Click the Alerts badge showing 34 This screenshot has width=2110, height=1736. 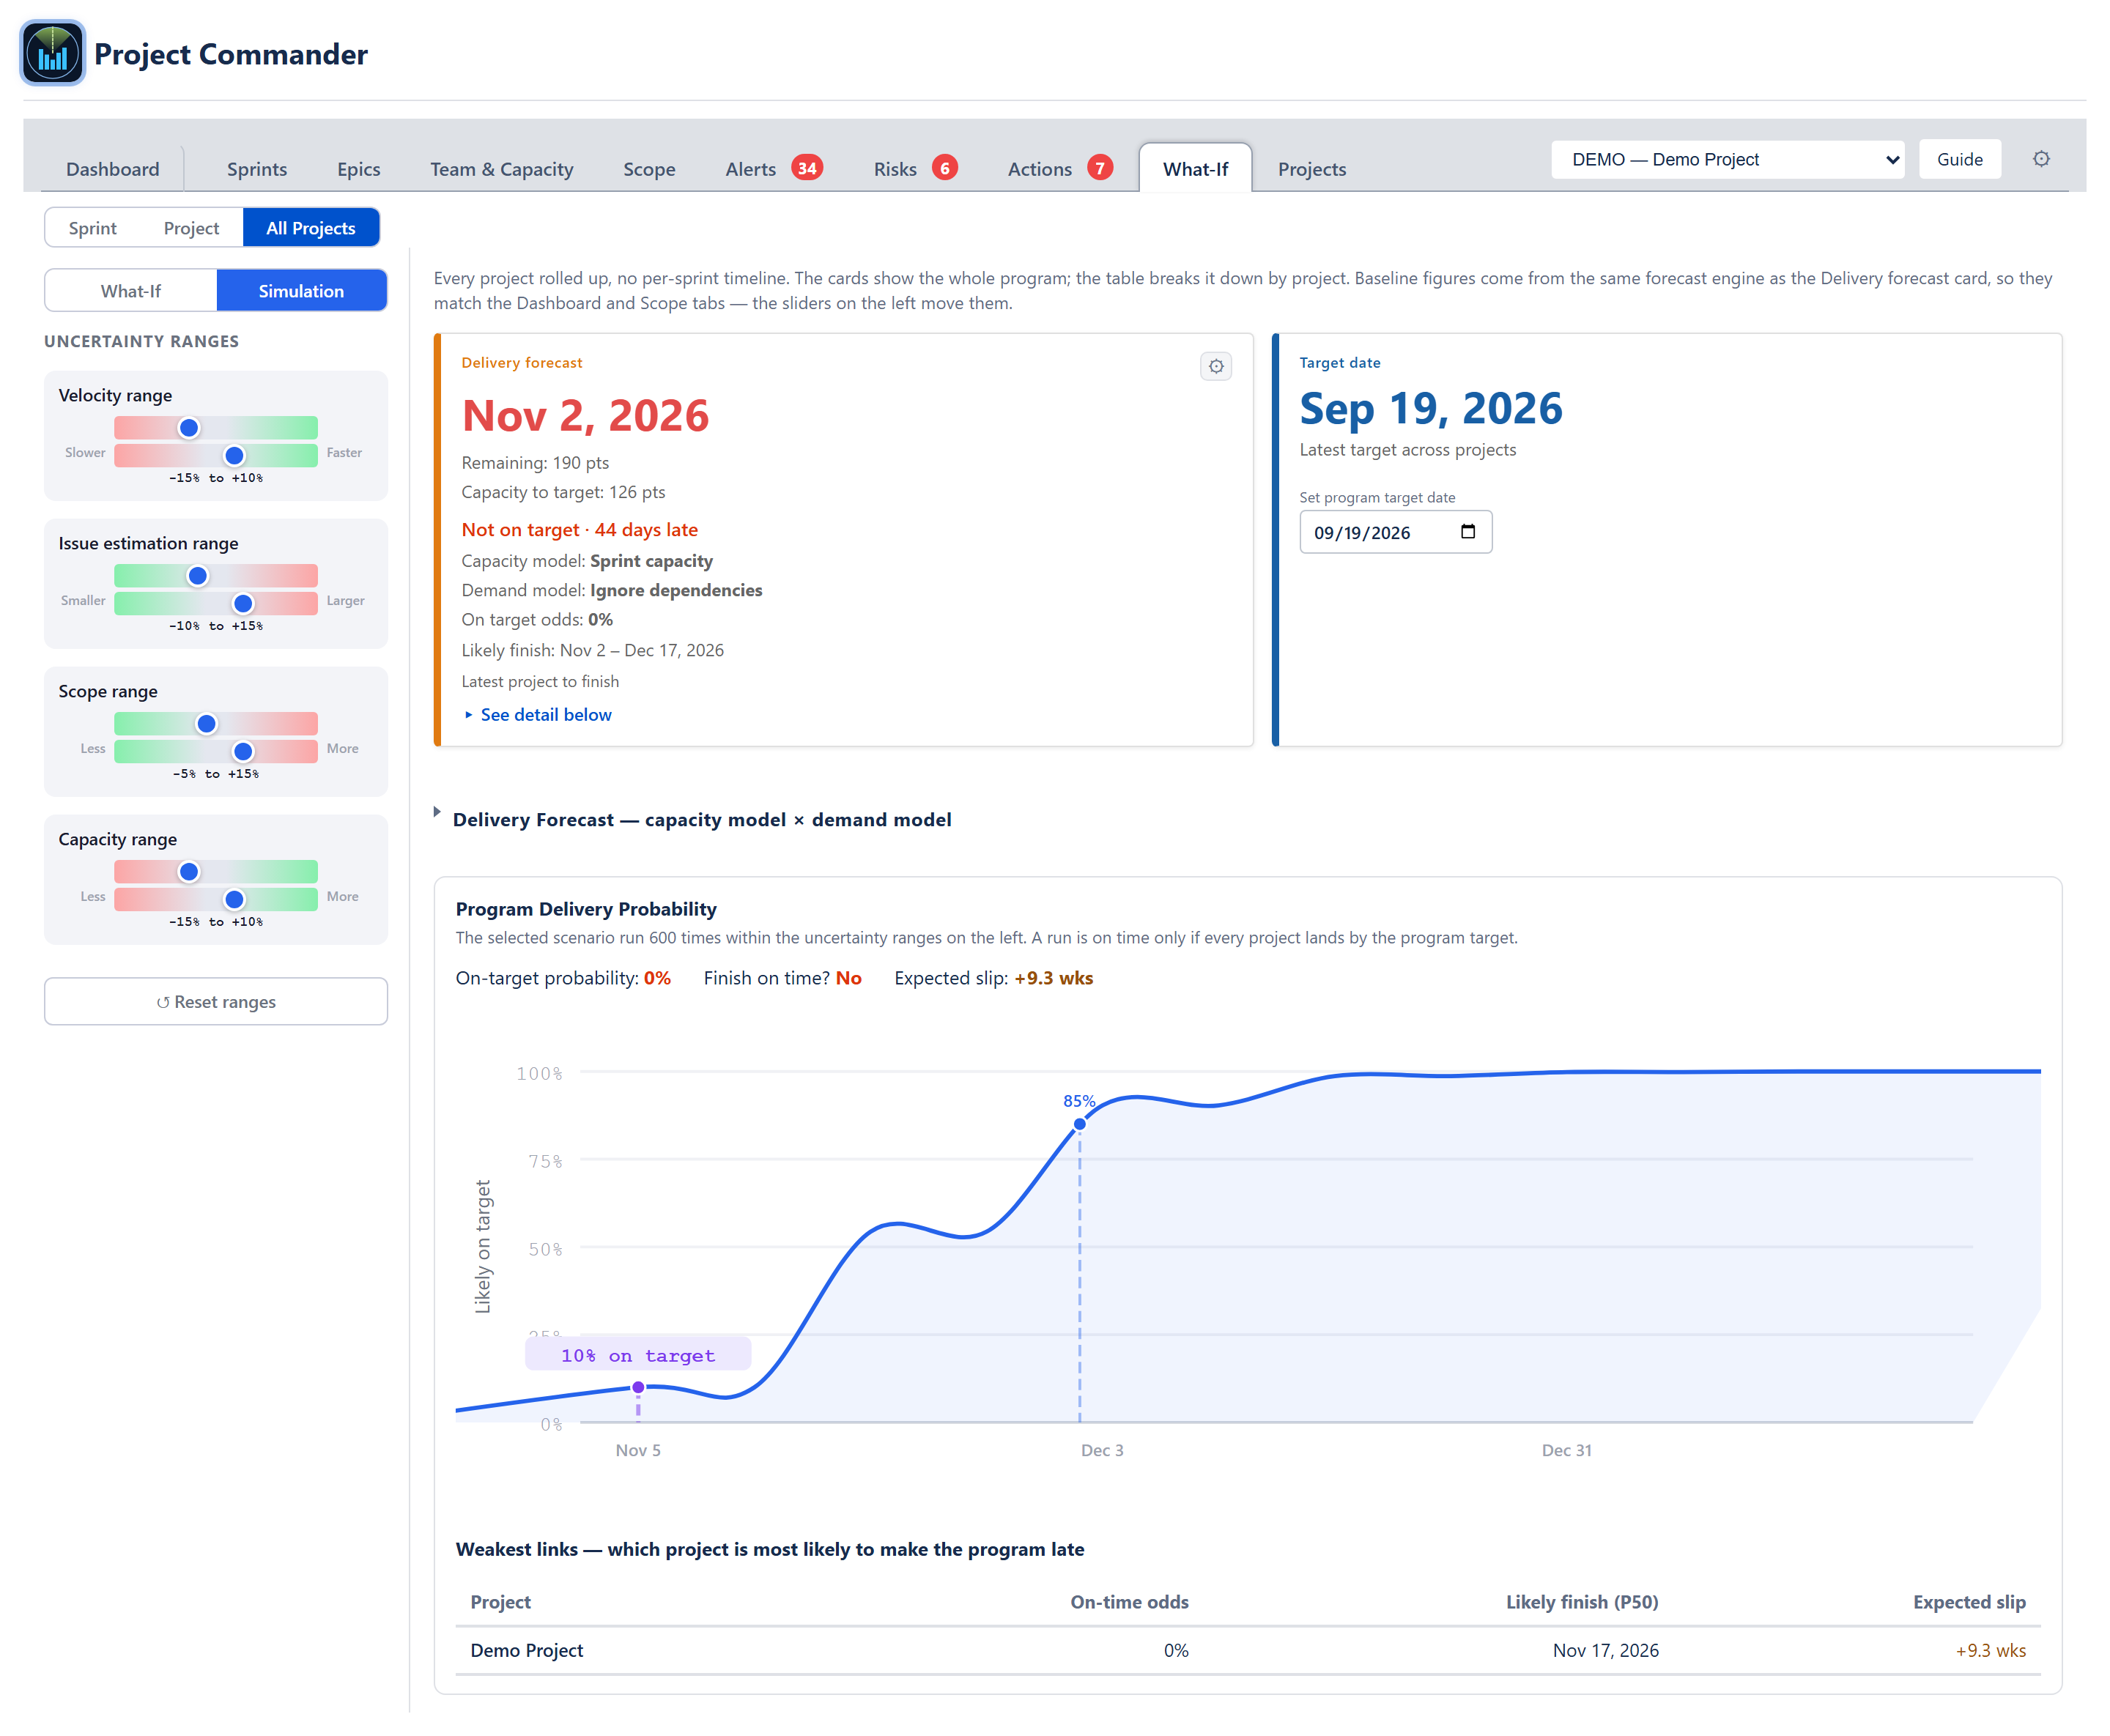click(807, 168)
